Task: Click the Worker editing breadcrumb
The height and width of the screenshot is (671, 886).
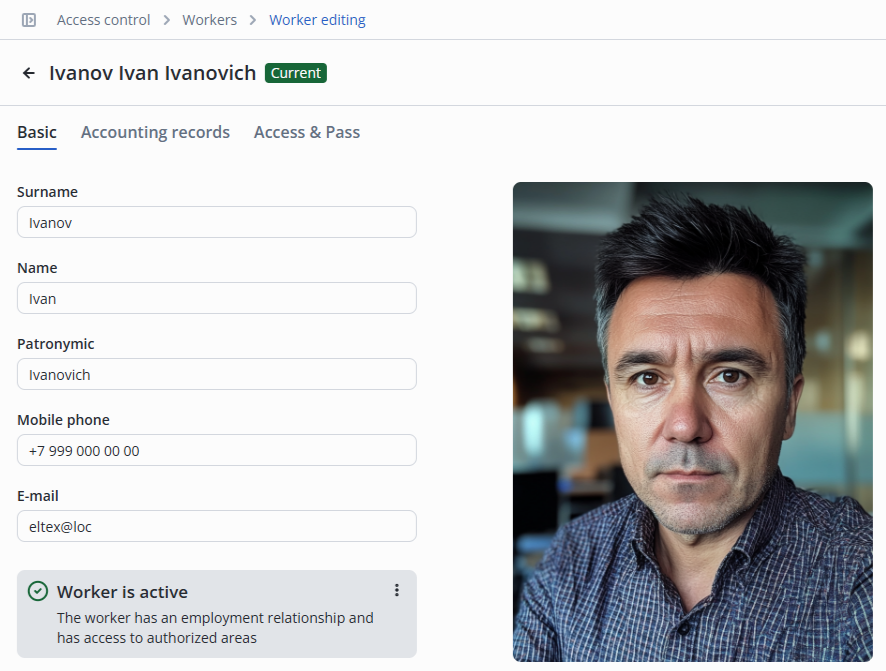Action: point(317,20)
